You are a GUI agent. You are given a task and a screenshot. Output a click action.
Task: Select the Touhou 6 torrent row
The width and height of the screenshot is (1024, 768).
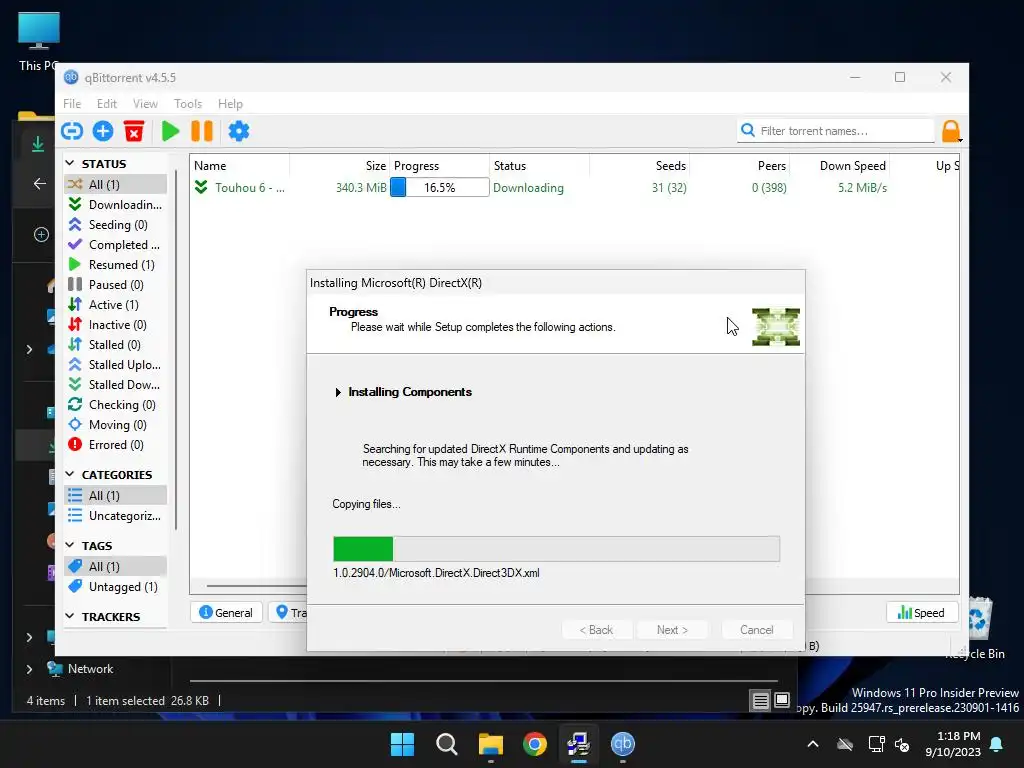click(x=575, y=187)
